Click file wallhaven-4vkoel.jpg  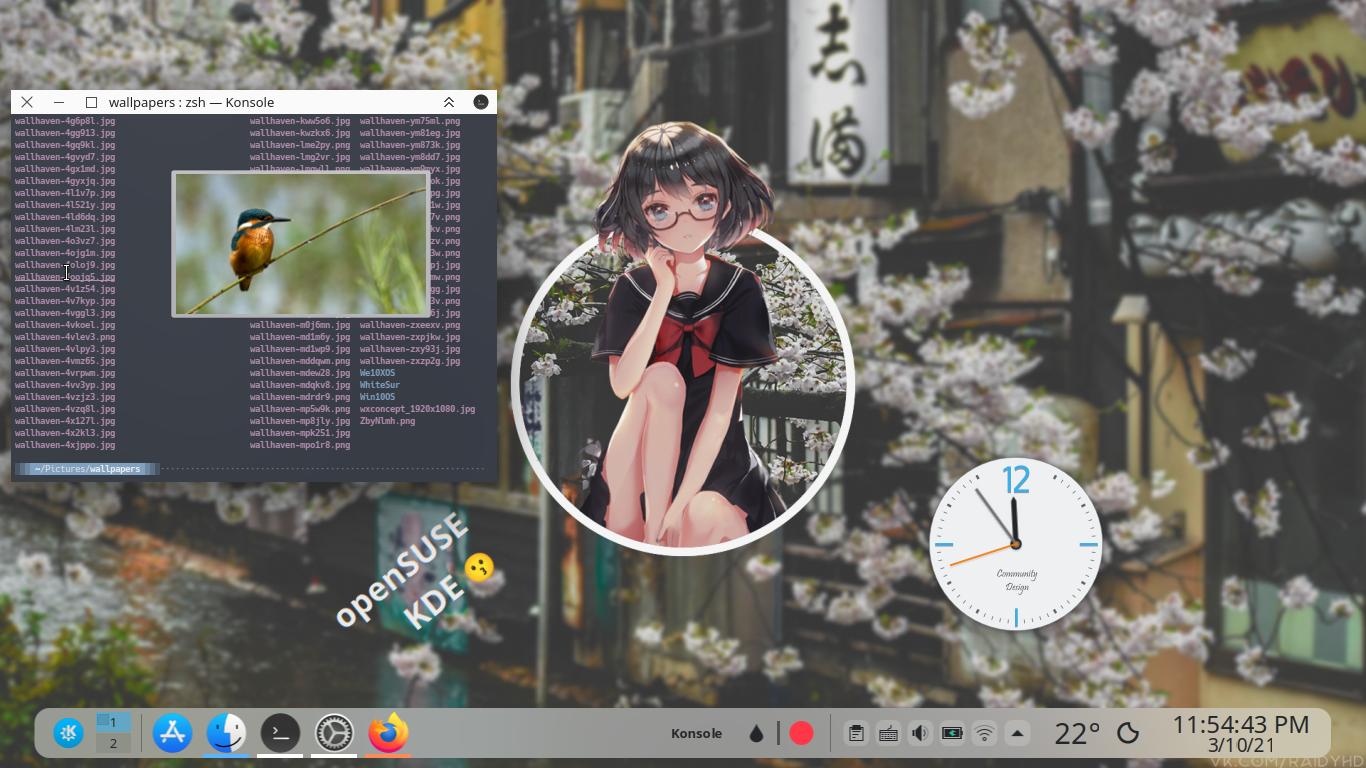[65, 325]
